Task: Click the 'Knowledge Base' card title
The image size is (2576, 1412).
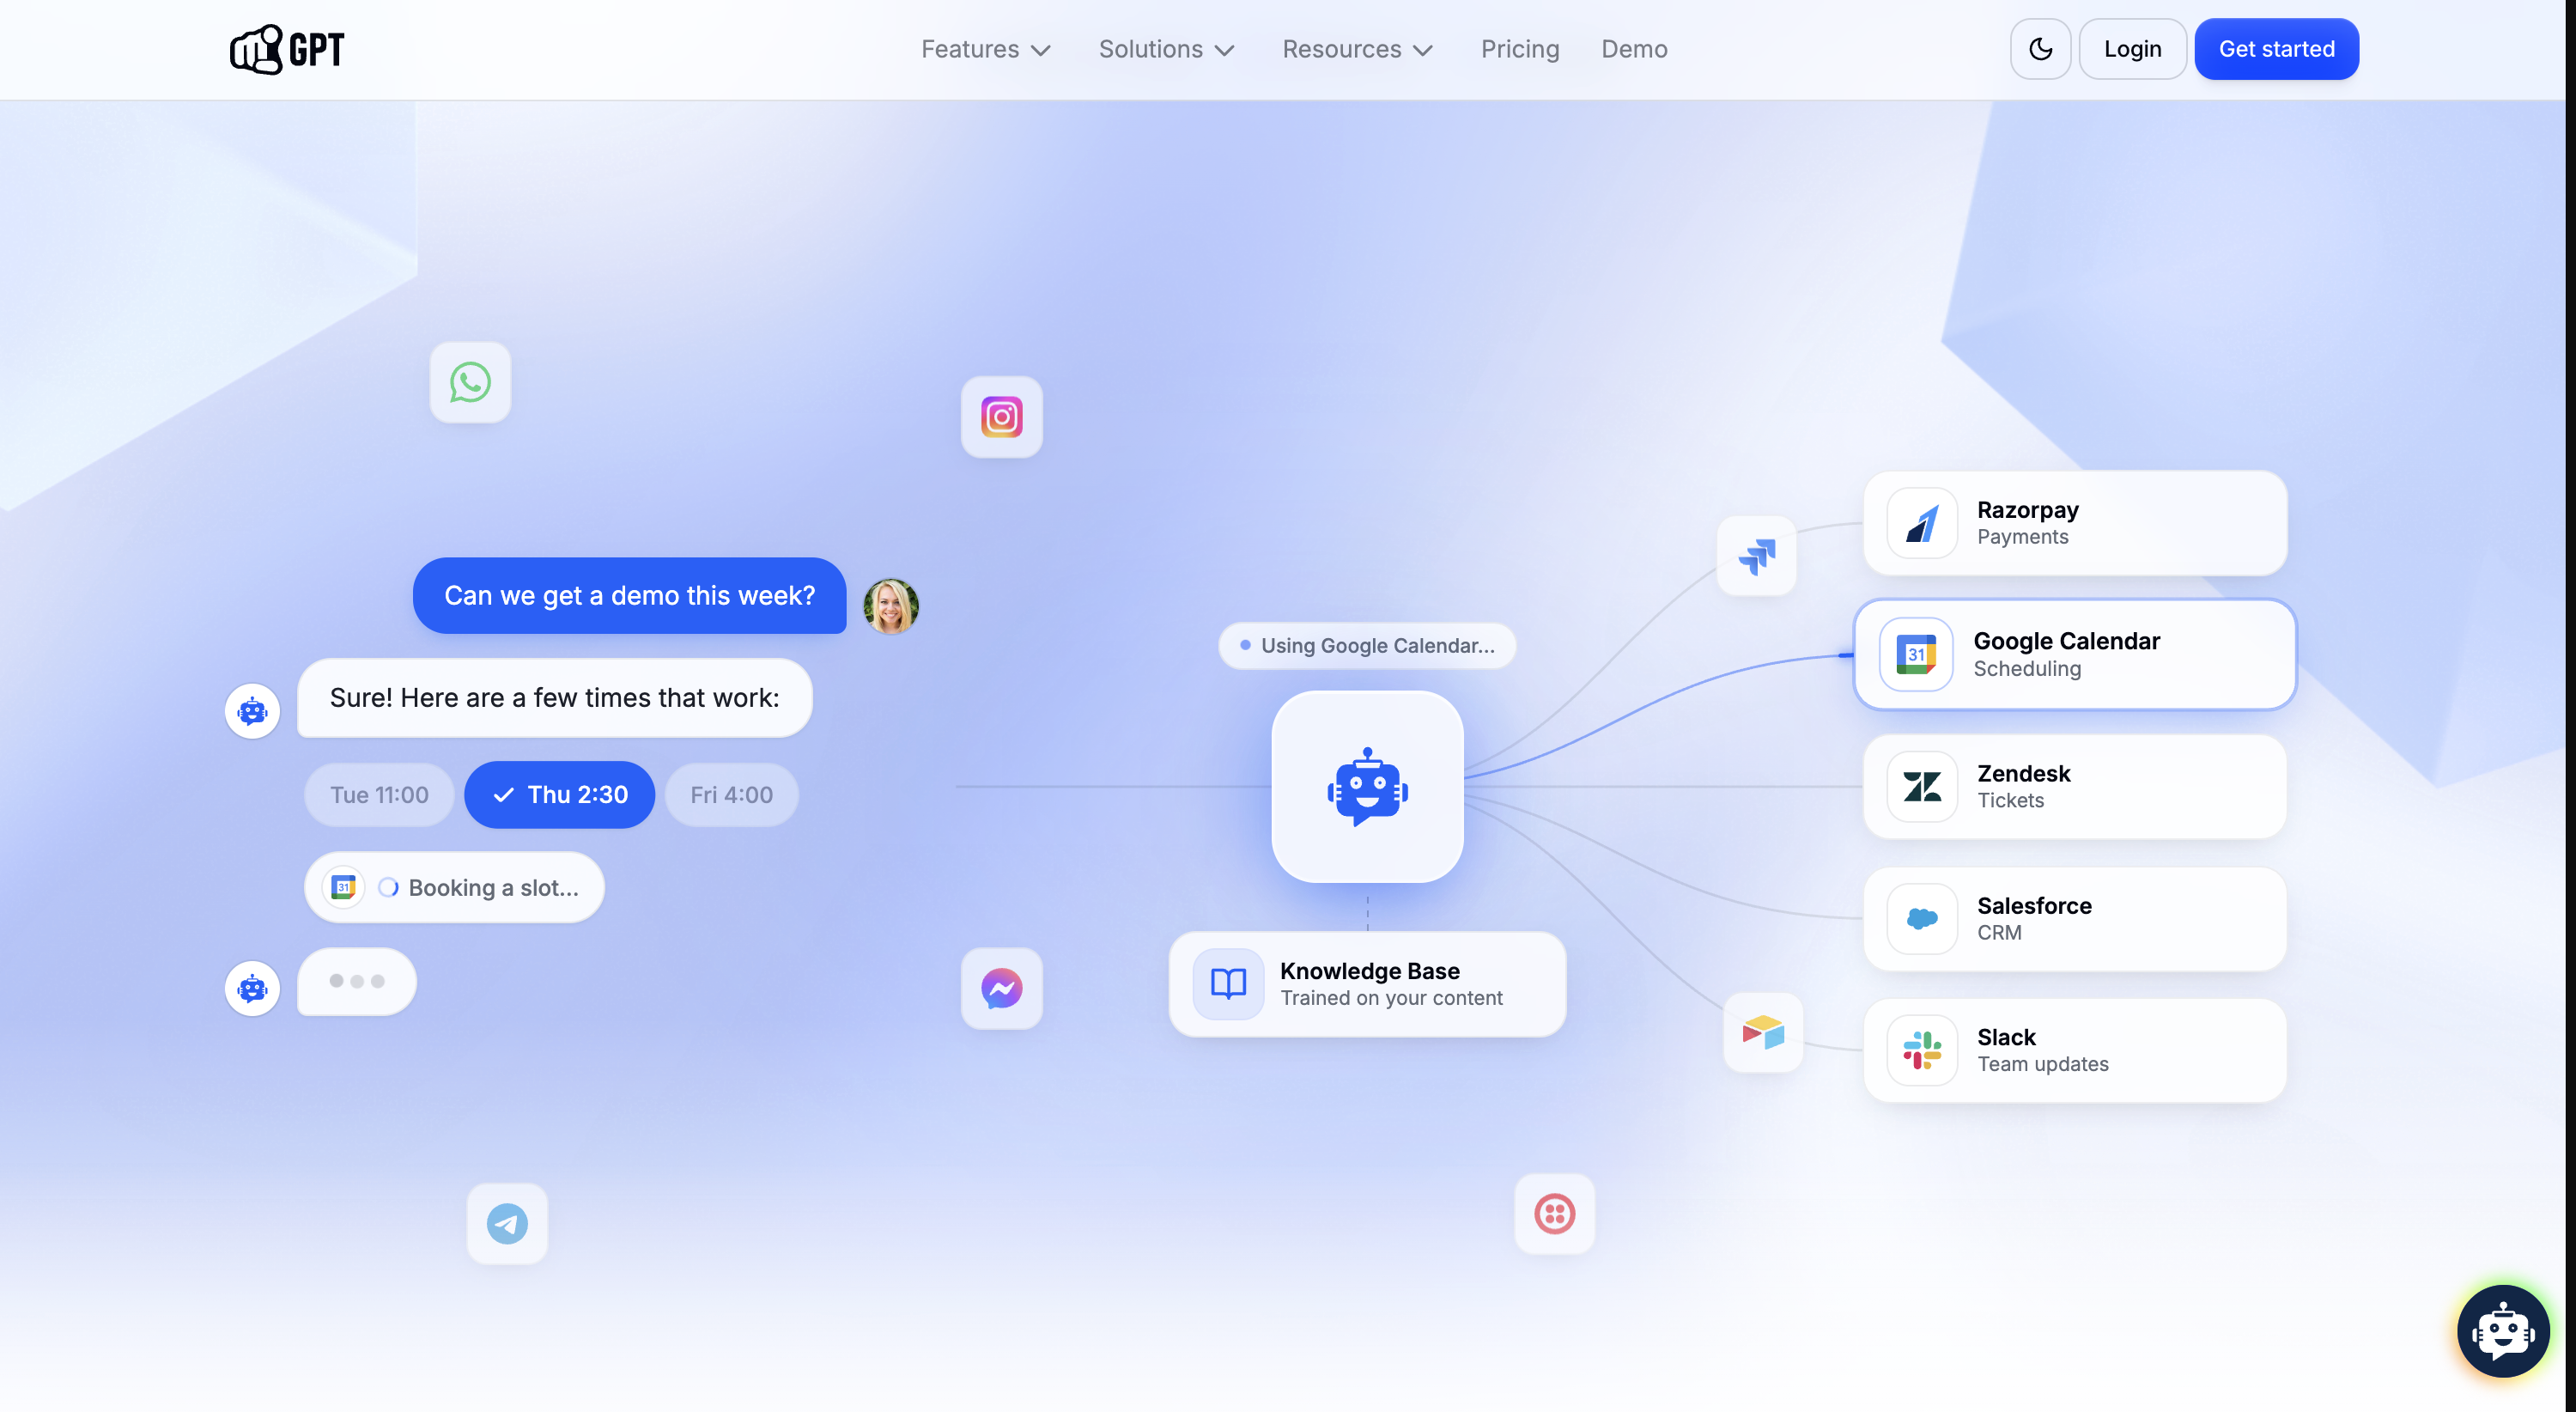Action: [x=1369, y=971]
